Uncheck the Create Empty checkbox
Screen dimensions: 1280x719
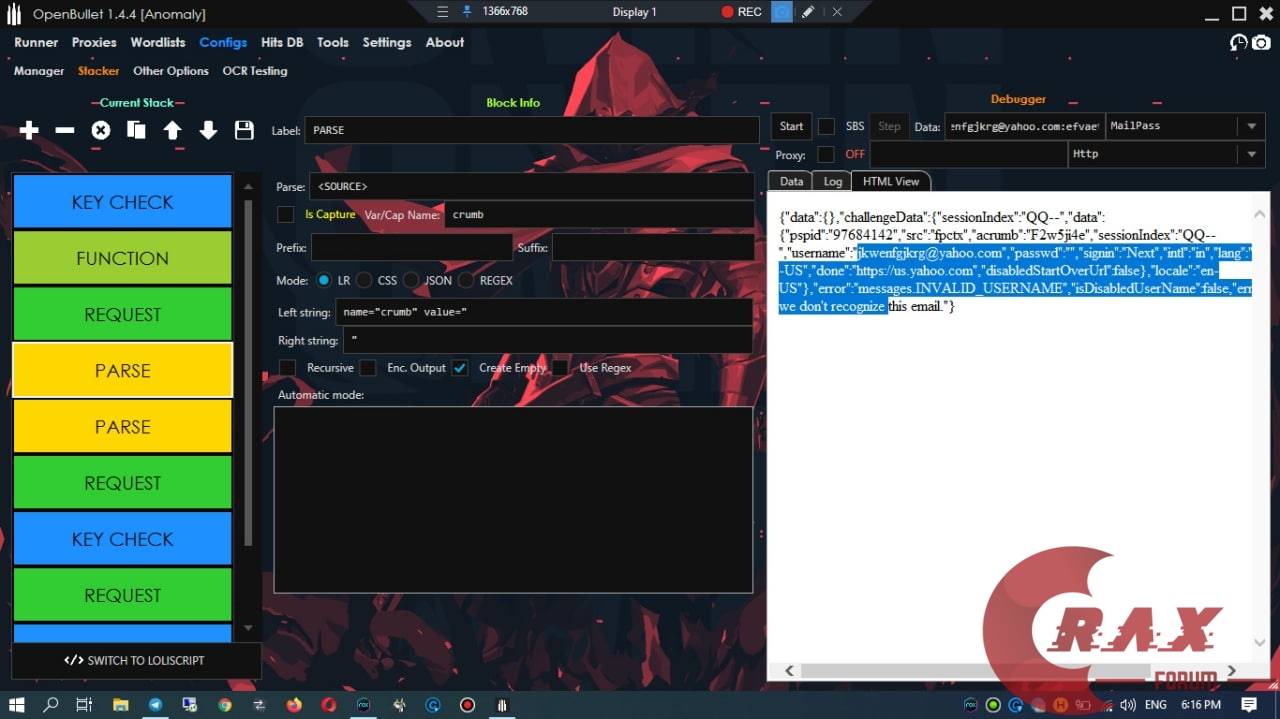point(460,368)
